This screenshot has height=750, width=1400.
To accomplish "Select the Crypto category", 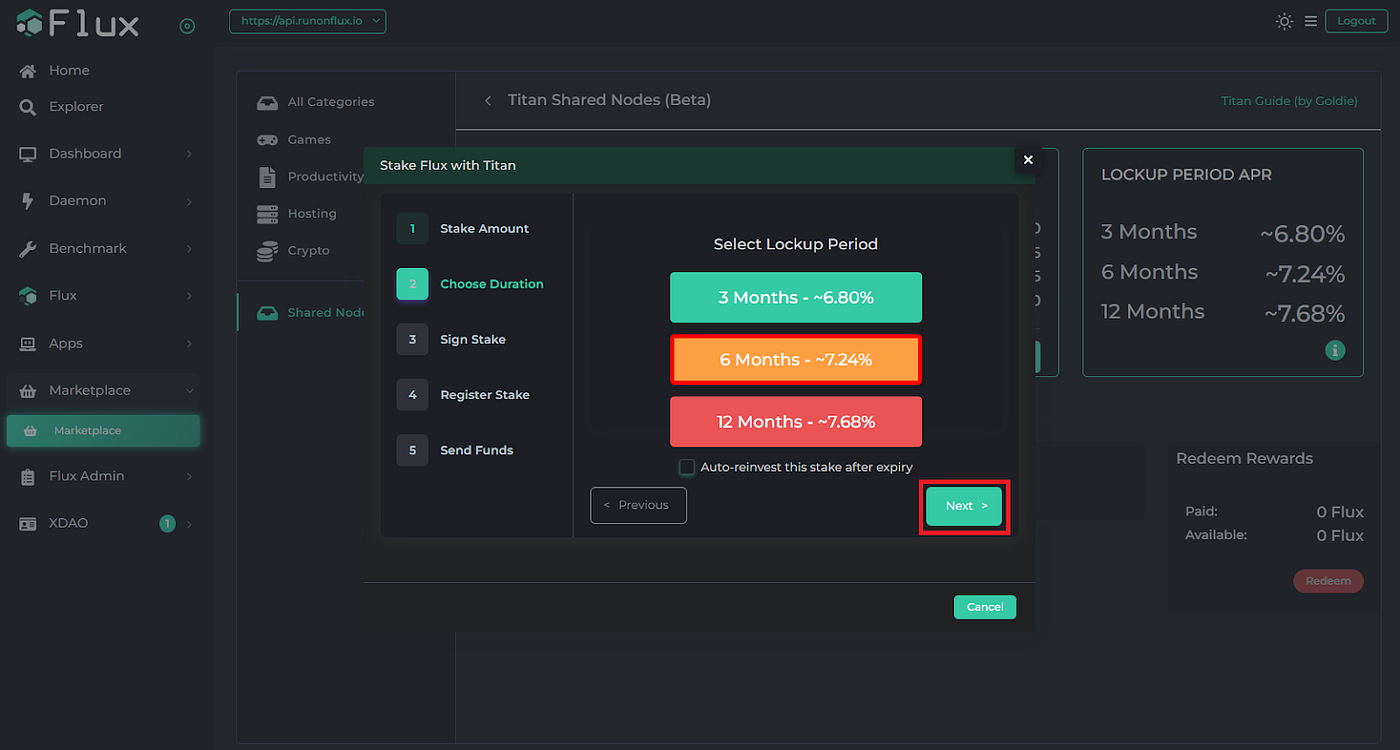I will pos(308,251).
